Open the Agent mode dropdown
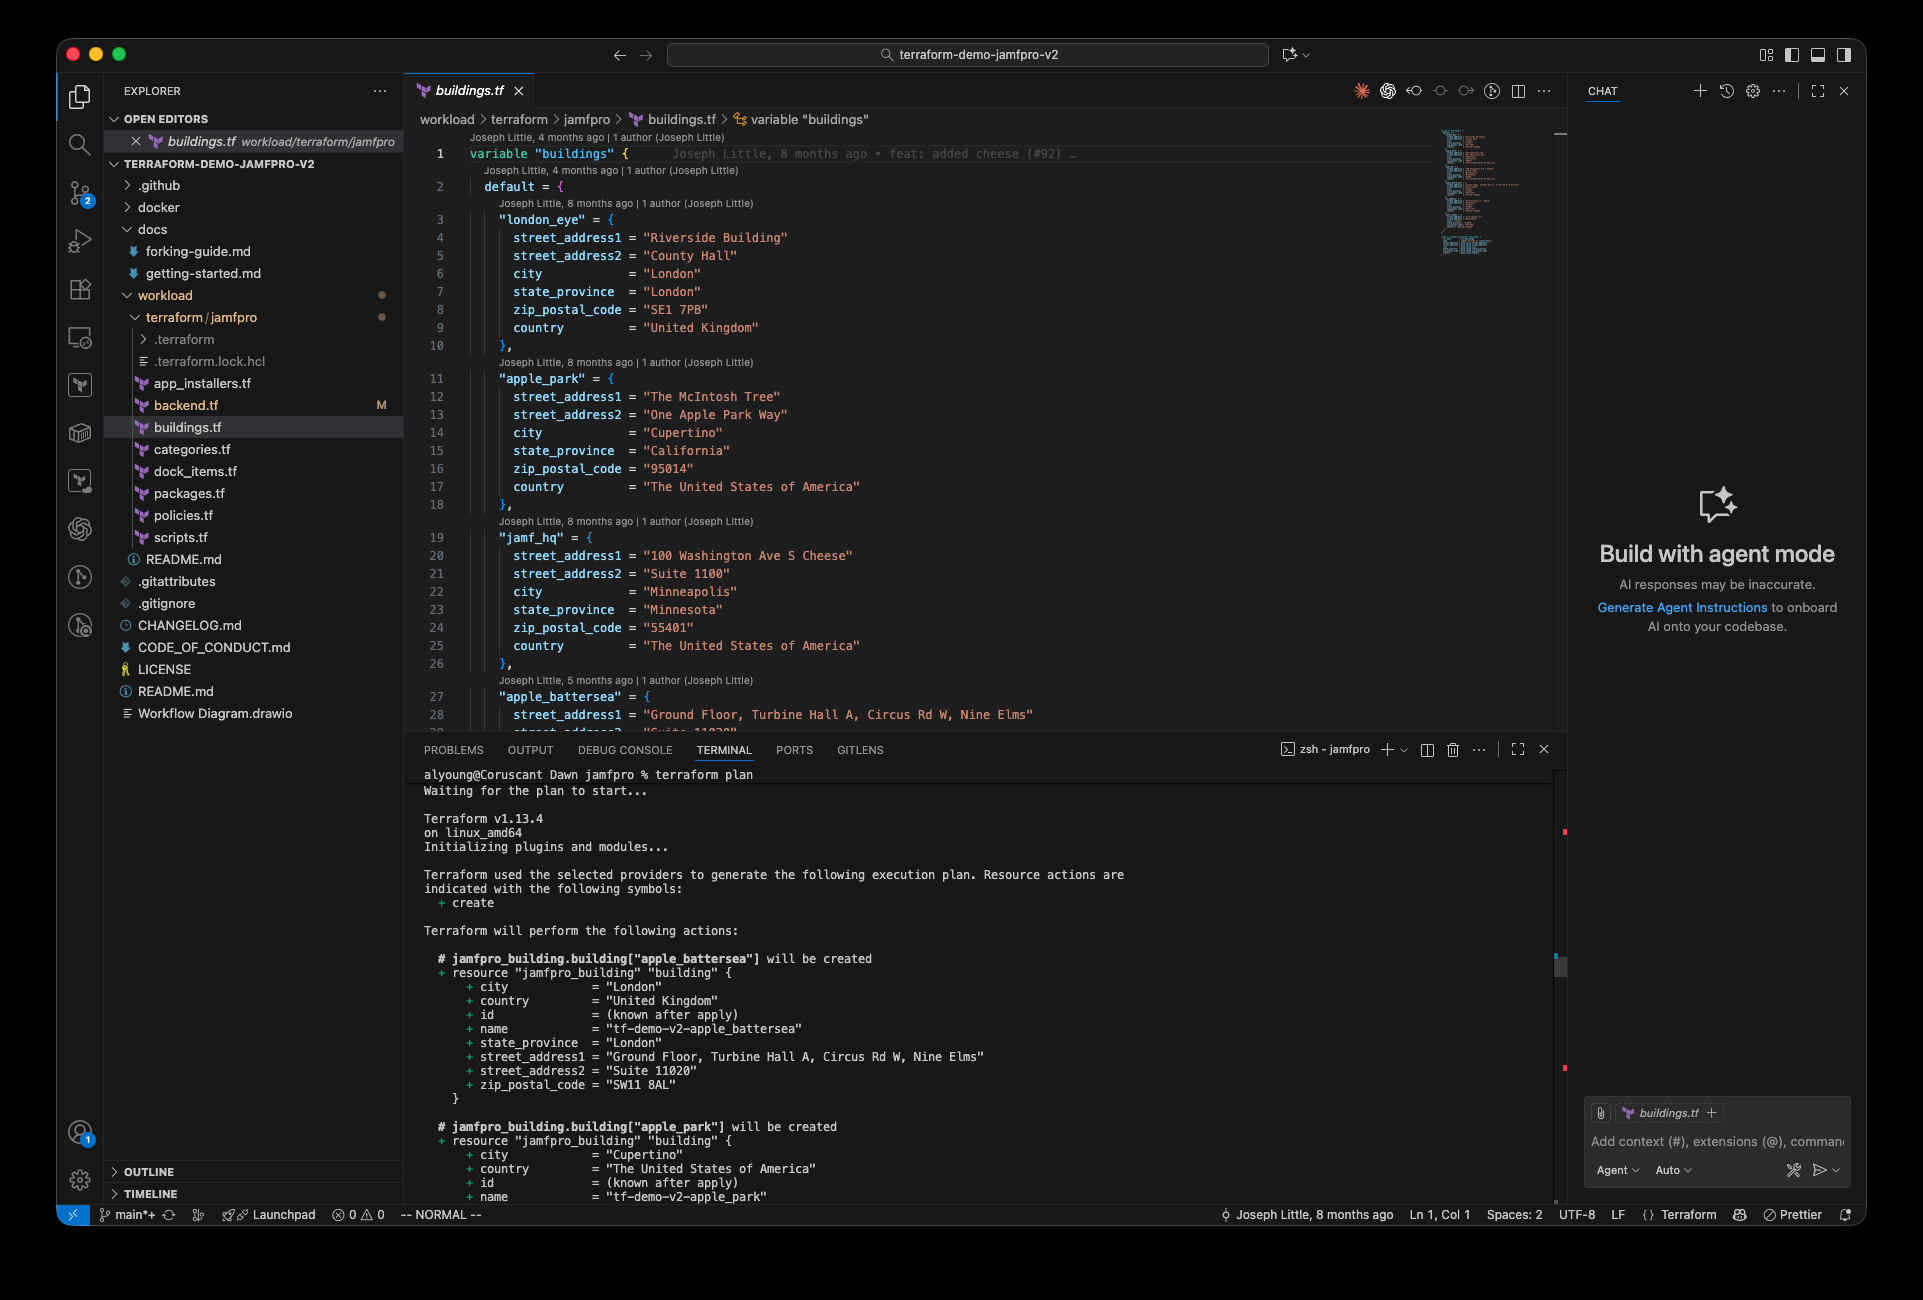Image resolution: width=1923 pixels, height=1300 pixels. pyautogui.click(x=1617, y=1170)
